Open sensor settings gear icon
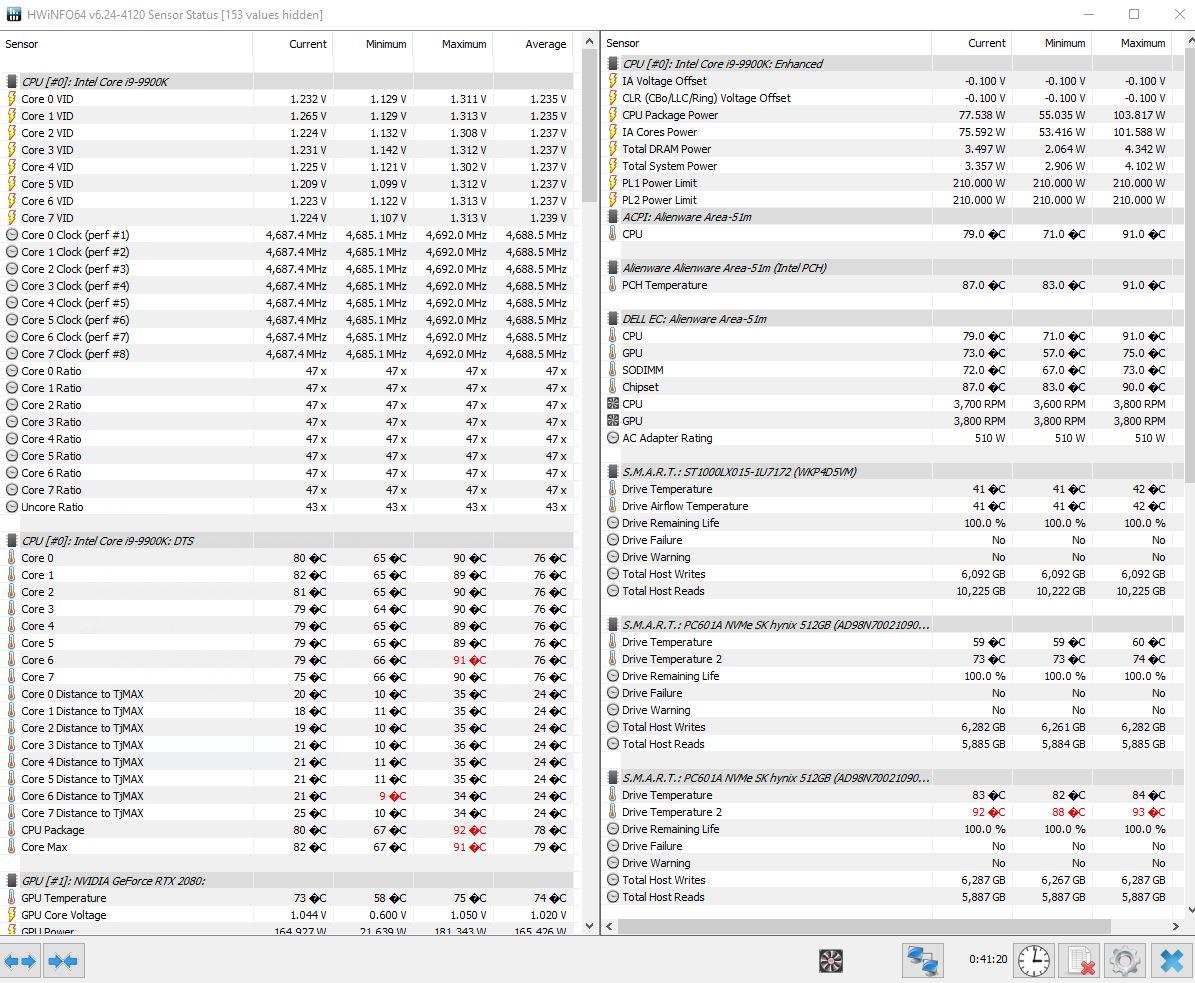 [1125, 961]
